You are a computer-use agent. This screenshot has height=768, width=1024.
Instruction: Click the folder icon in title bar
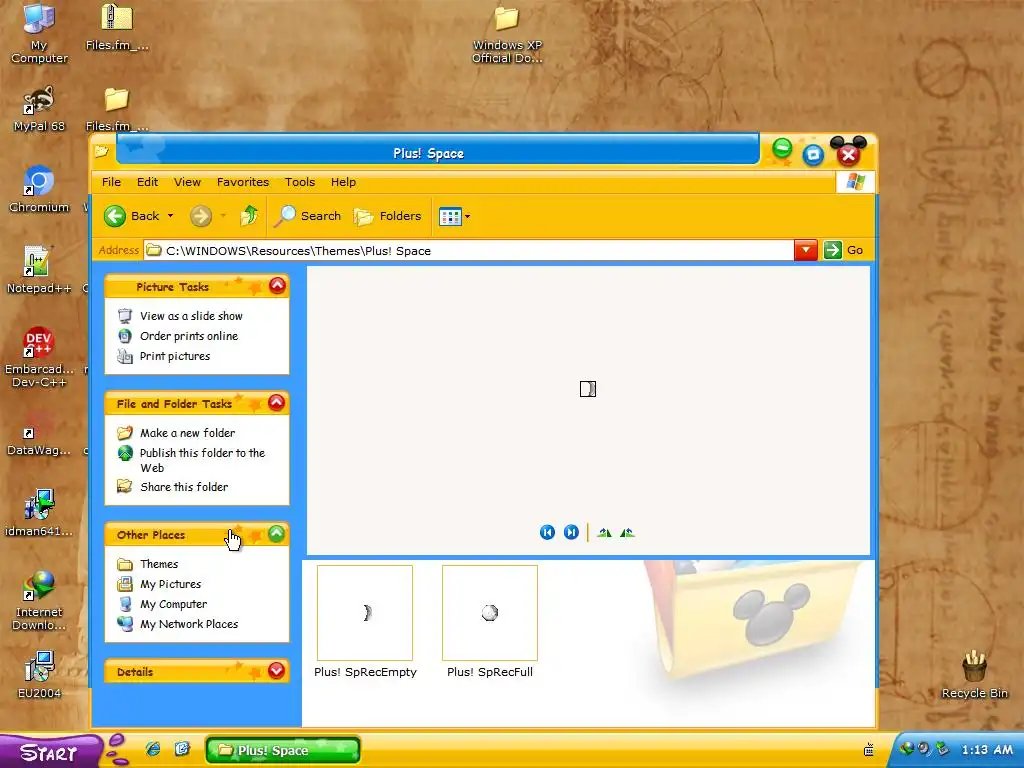(101, 152)
